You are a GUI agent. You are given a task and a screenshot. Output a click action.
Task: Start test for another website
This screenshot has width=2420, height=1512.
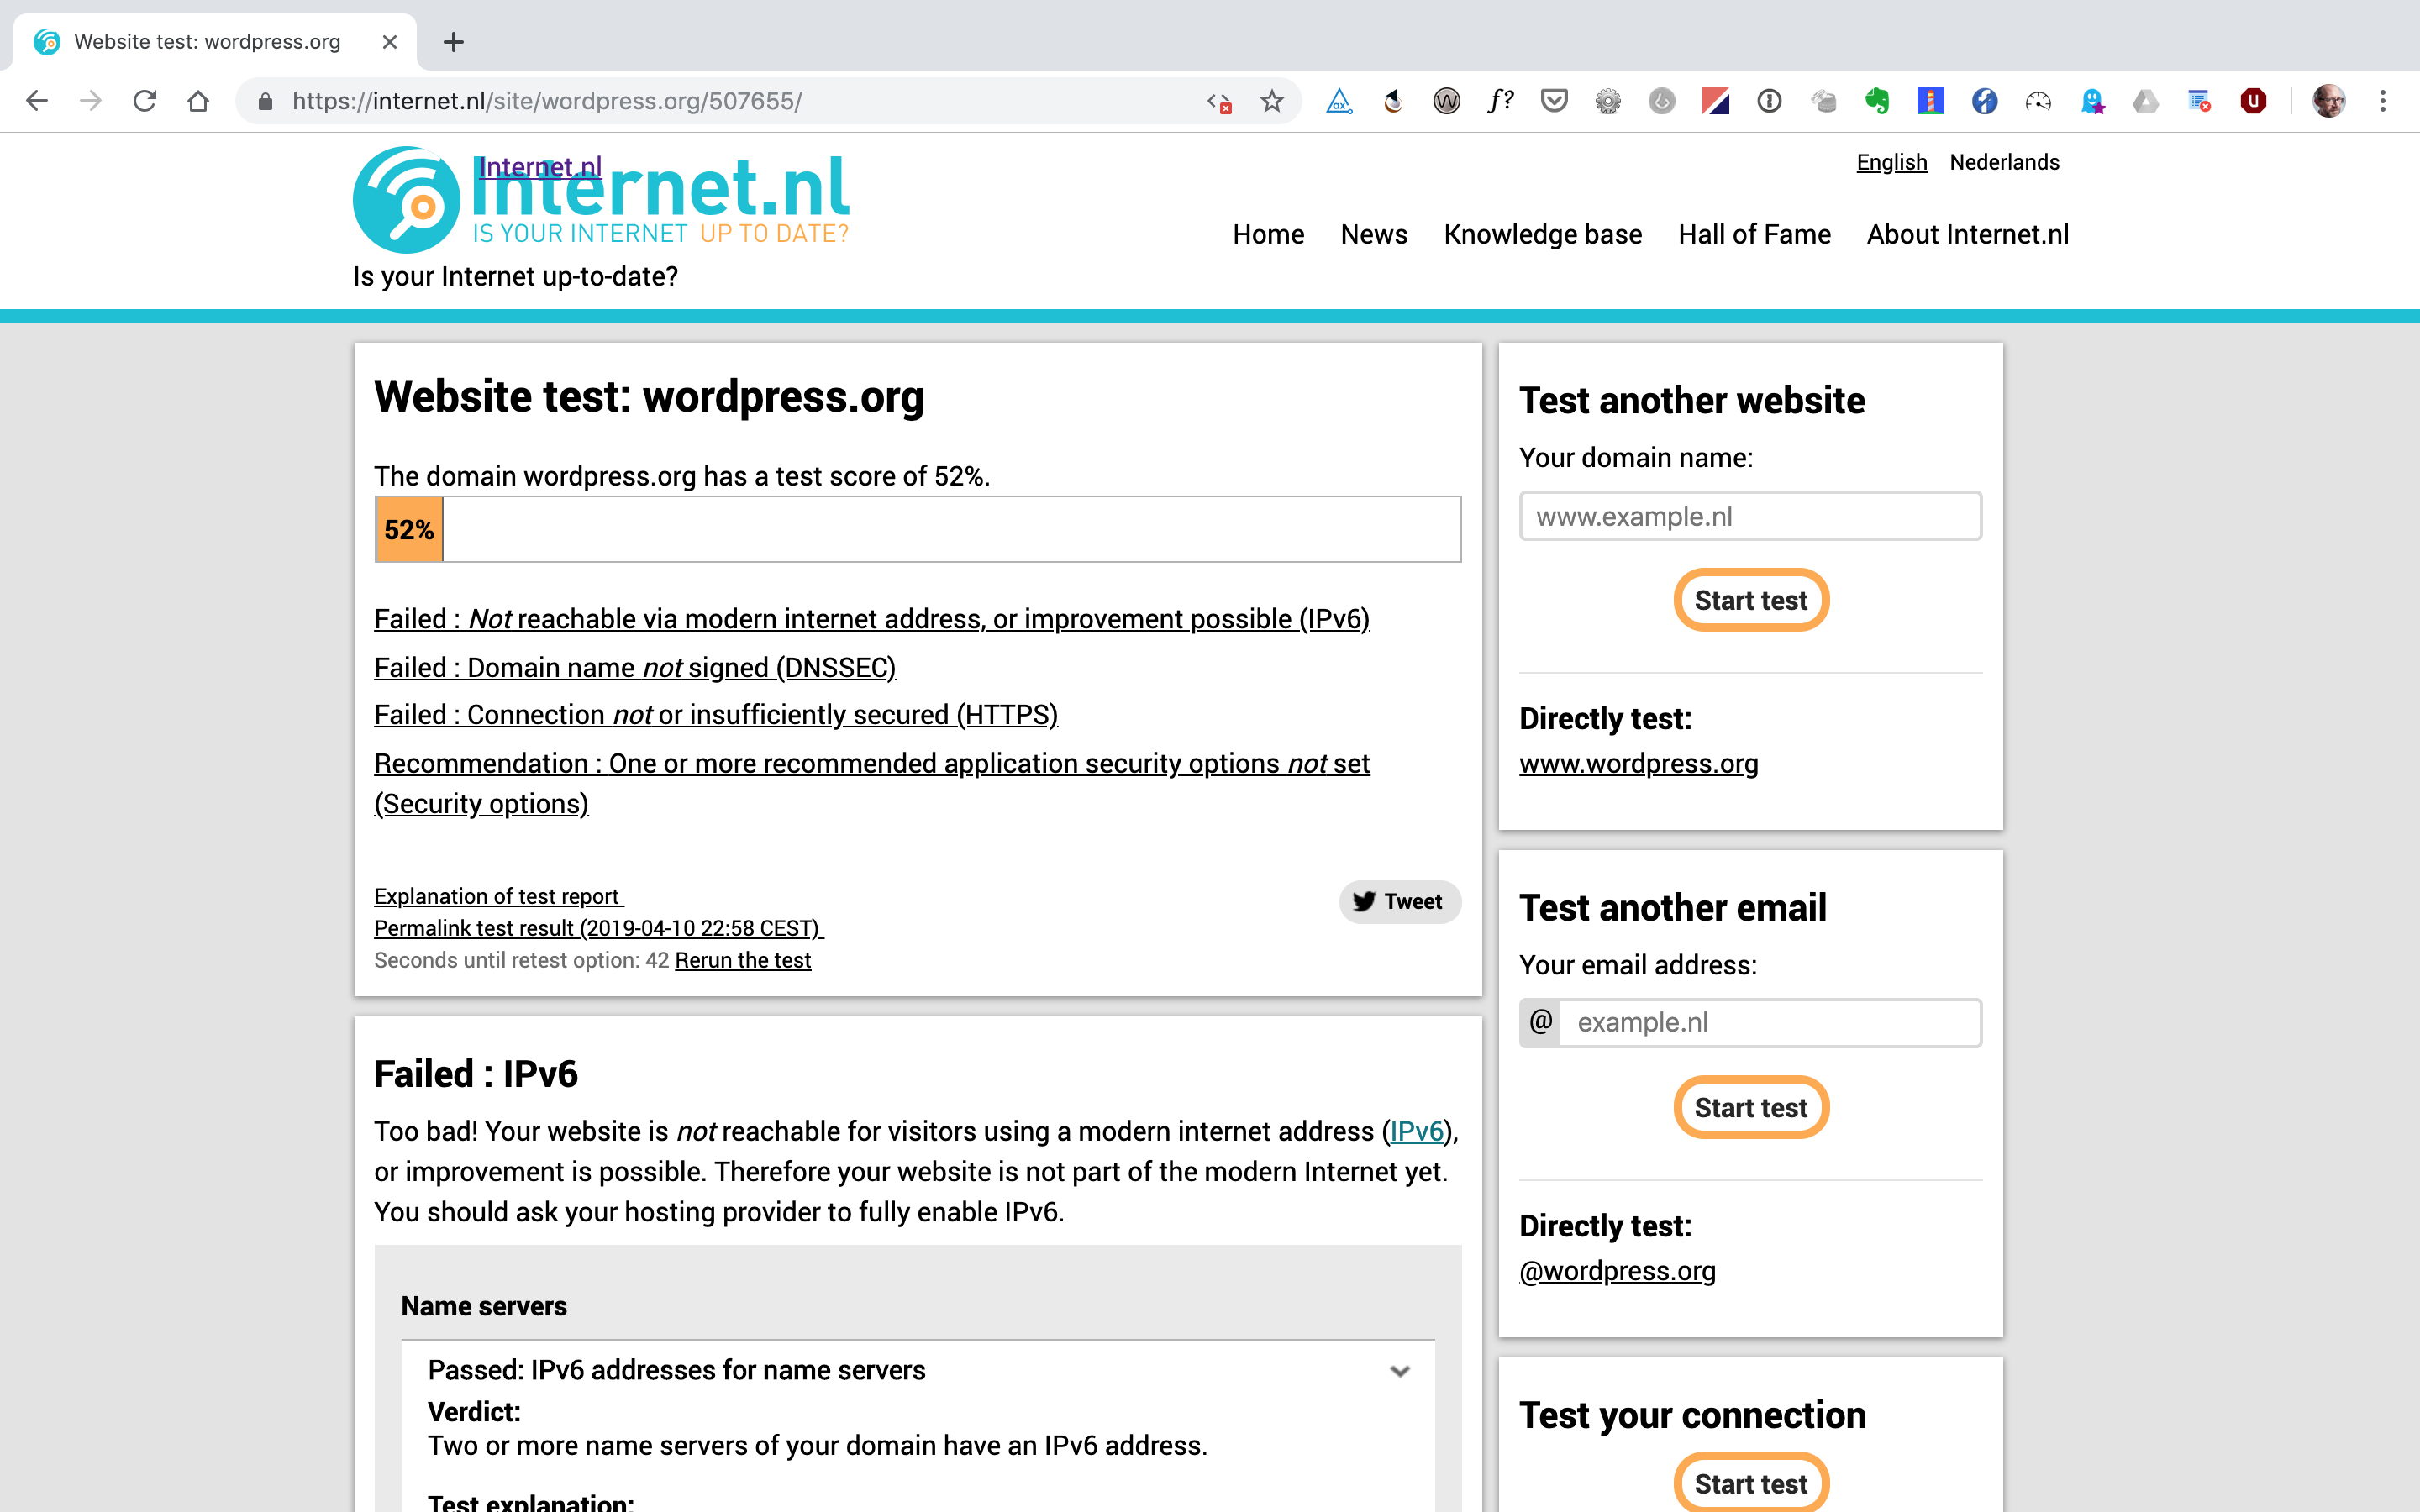[x=1751, y=600]
